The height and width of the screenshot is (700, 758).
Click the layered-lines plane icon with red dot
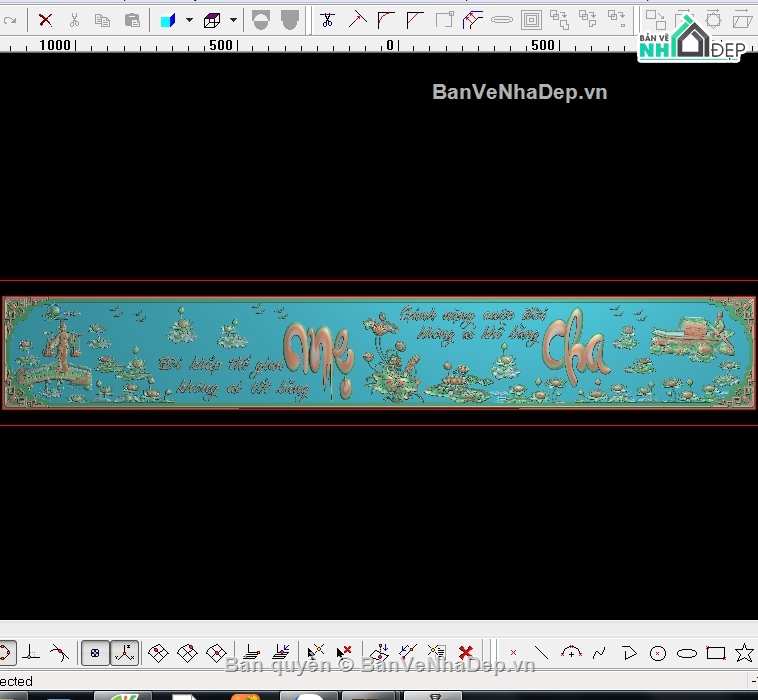251,653
